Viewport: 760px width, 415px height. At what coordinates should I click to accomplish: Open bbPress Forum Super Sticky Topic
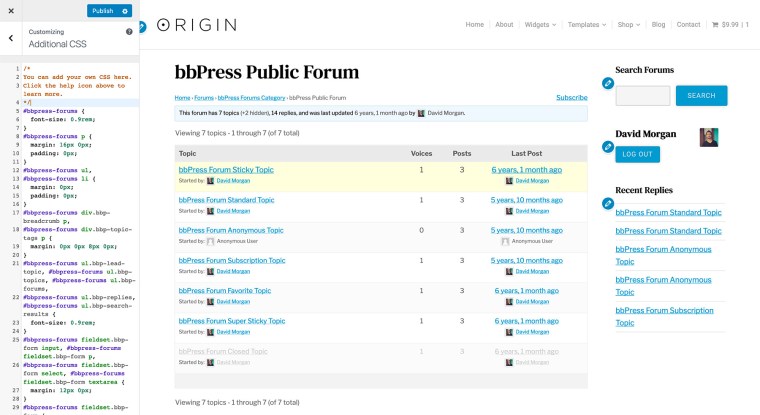[232, 321]
